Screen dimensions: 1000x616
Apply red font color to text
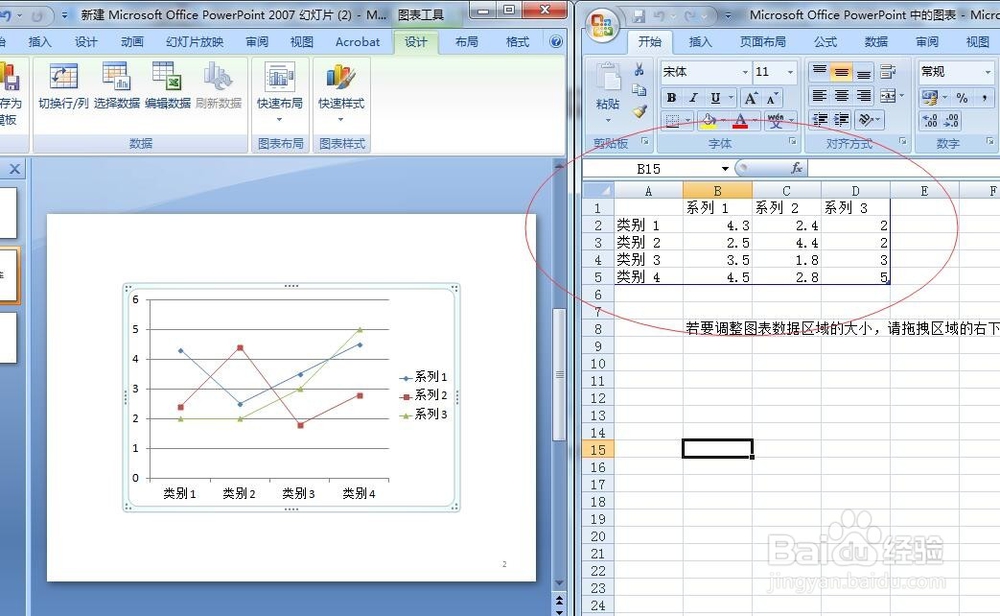[740, 121]
